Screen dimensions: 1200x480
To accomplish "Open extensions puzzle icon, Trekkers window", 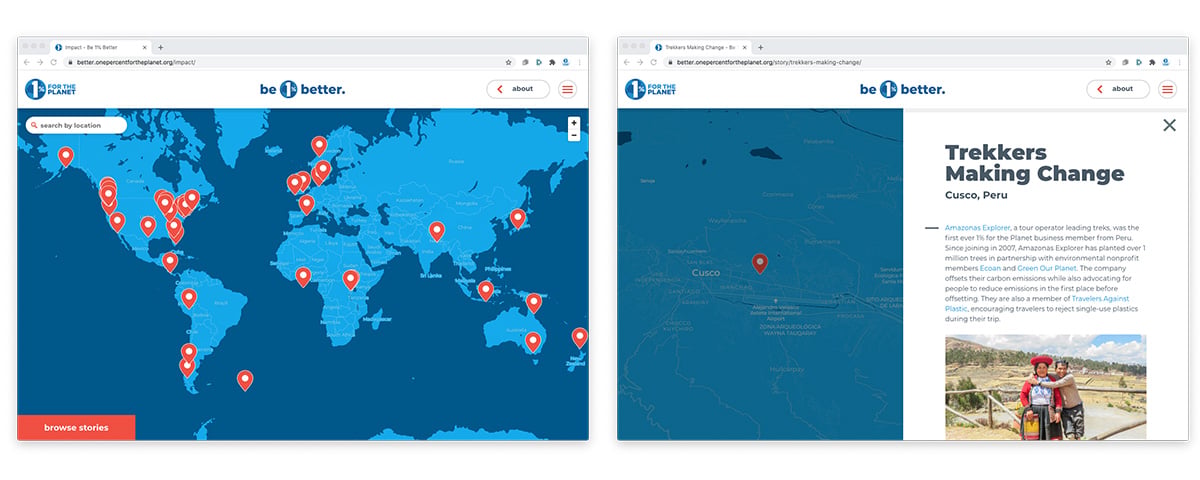I will (x=1152, y=62).
